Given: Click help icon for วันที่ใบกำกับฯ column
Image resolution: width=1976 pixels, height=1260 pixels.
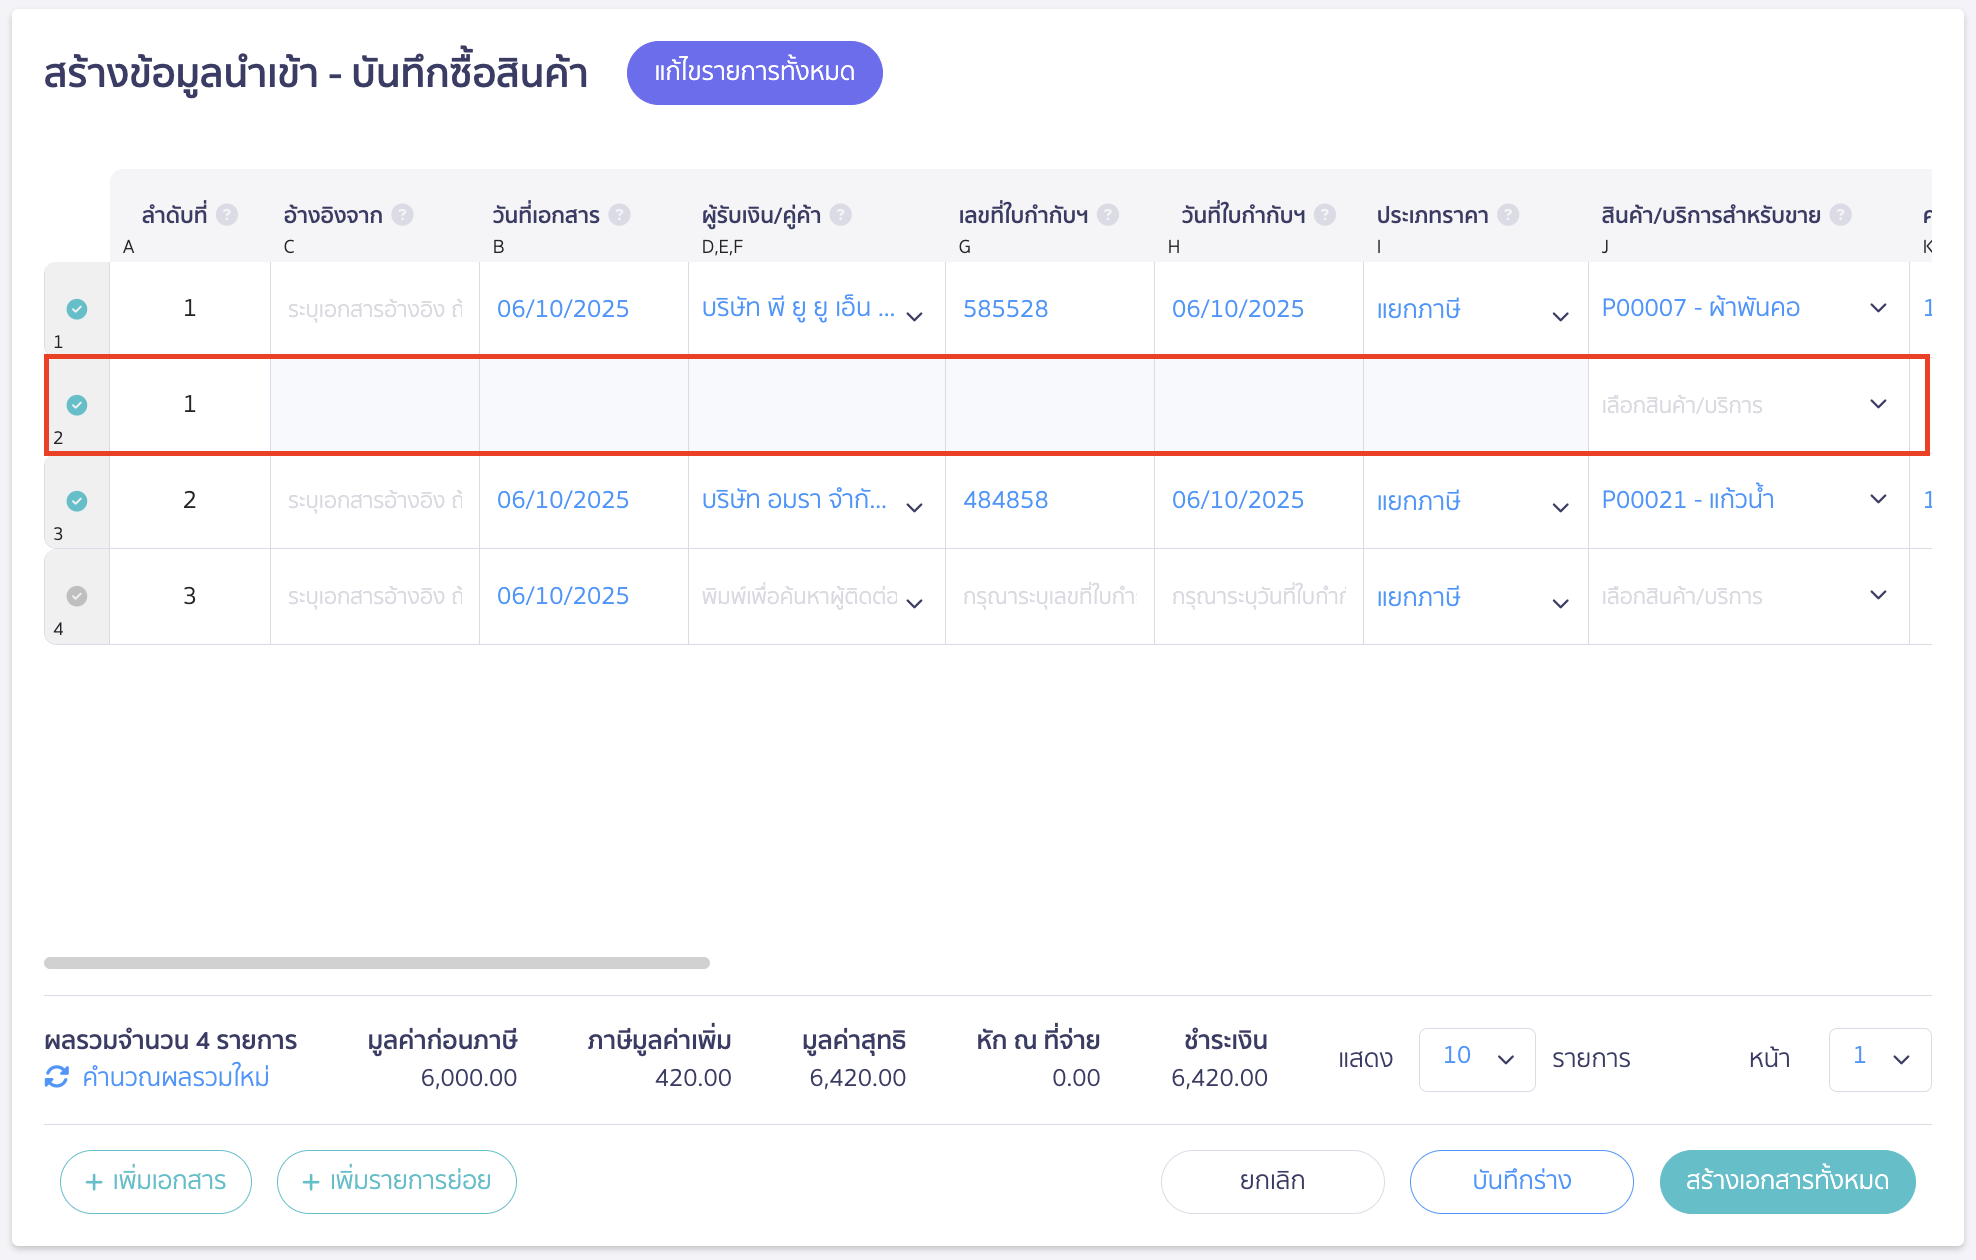Looking at the screenshot, I should (1326, 214).
